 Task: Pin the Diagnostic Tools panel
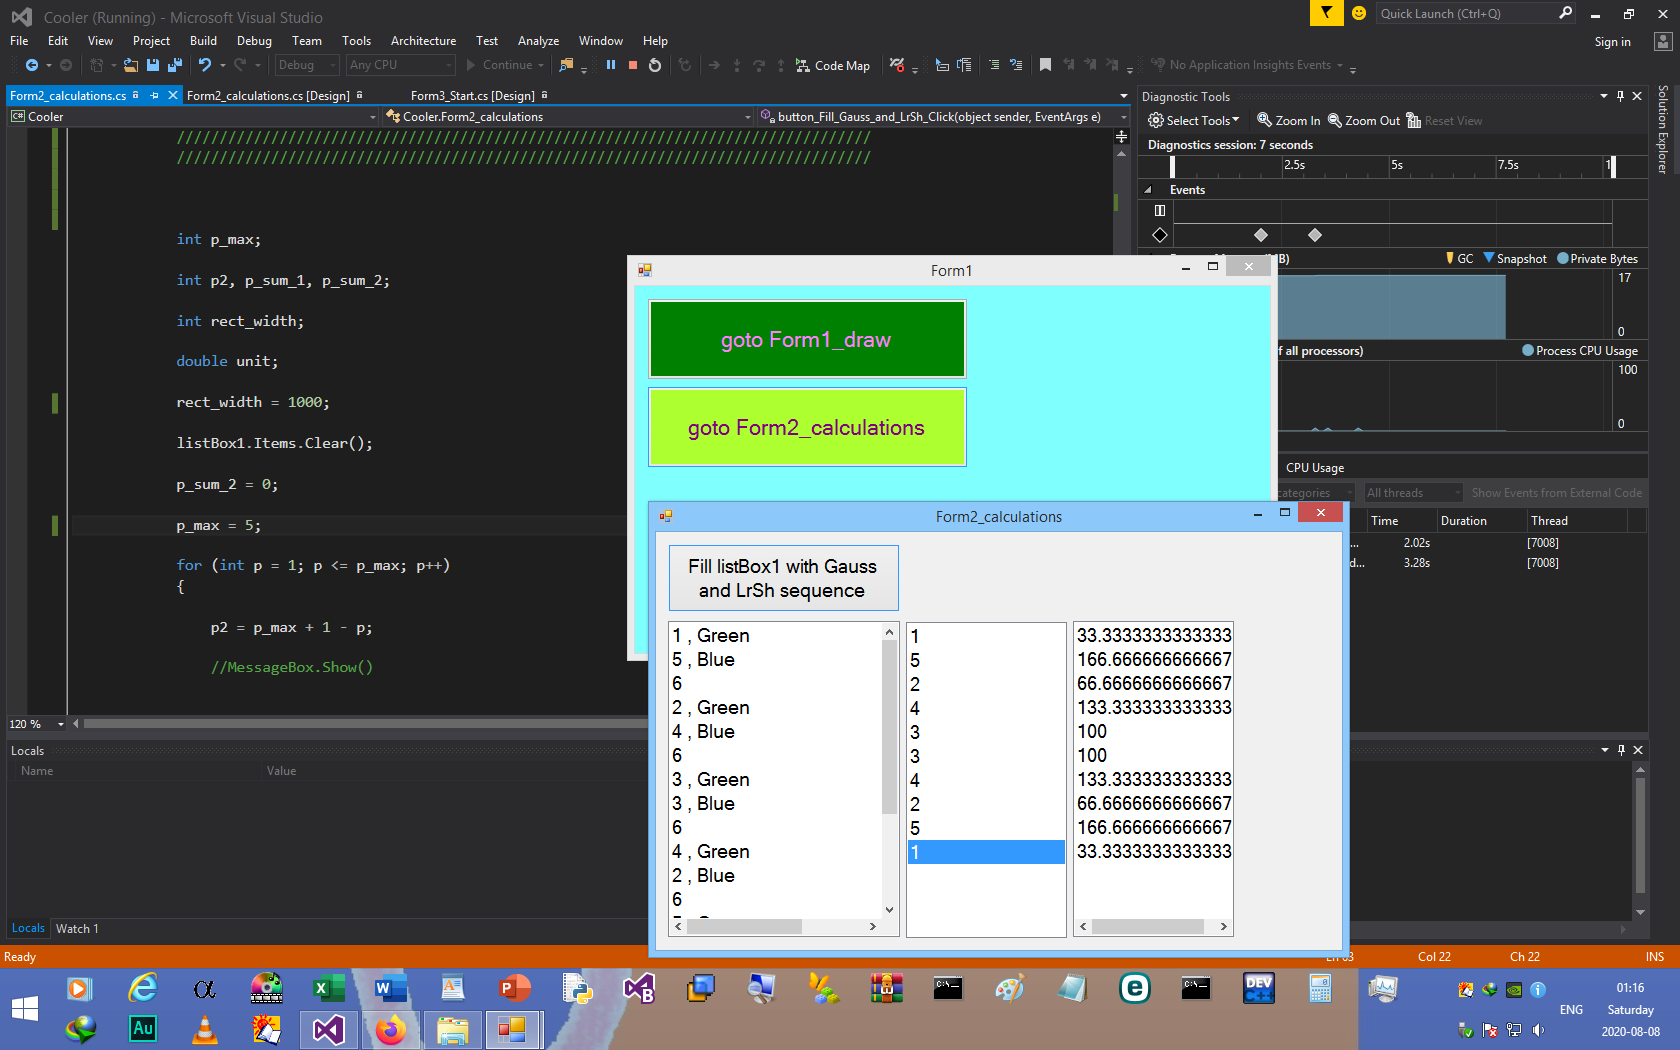(x=1620, y=96)
